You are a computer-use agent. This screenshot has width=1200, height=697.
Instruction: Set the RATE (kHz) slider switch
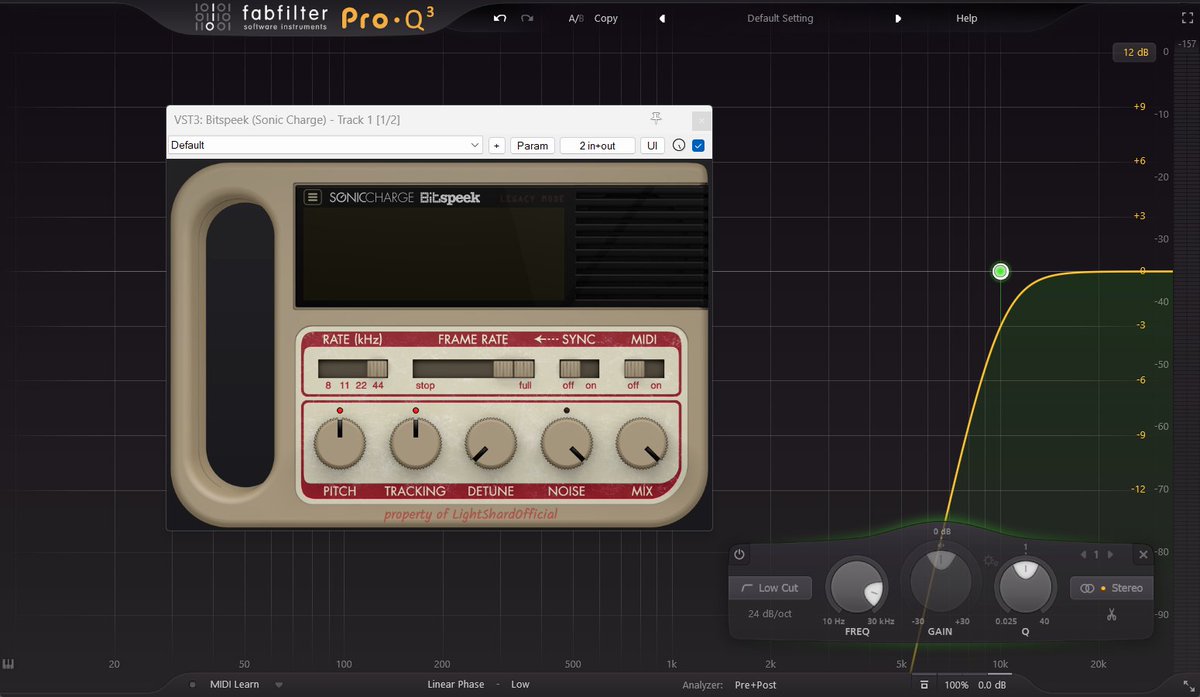[353, 368]
